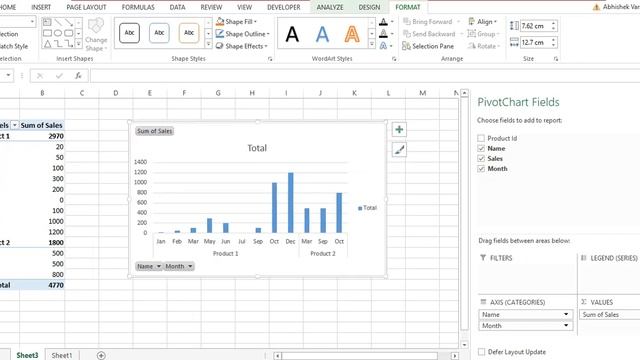Open Shape Effects menu

click(242, 46)
